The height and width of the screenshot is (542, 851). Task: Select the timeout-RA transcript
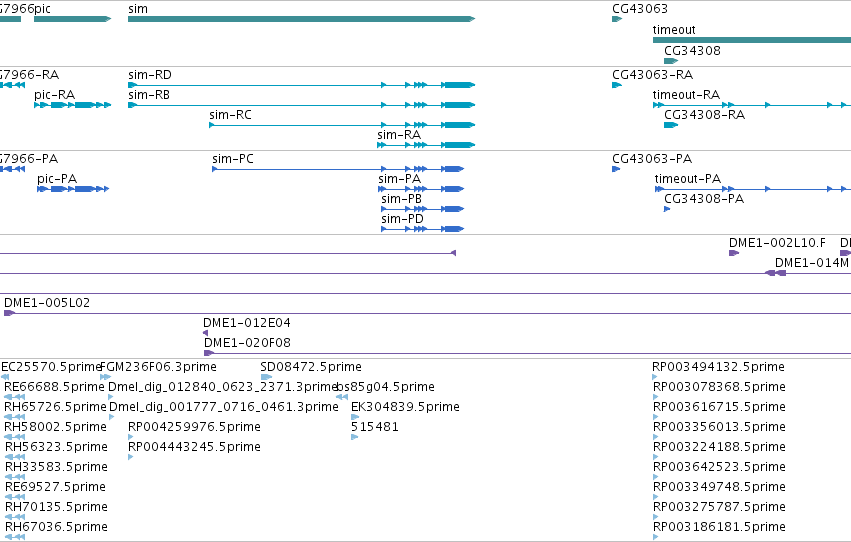752,105
